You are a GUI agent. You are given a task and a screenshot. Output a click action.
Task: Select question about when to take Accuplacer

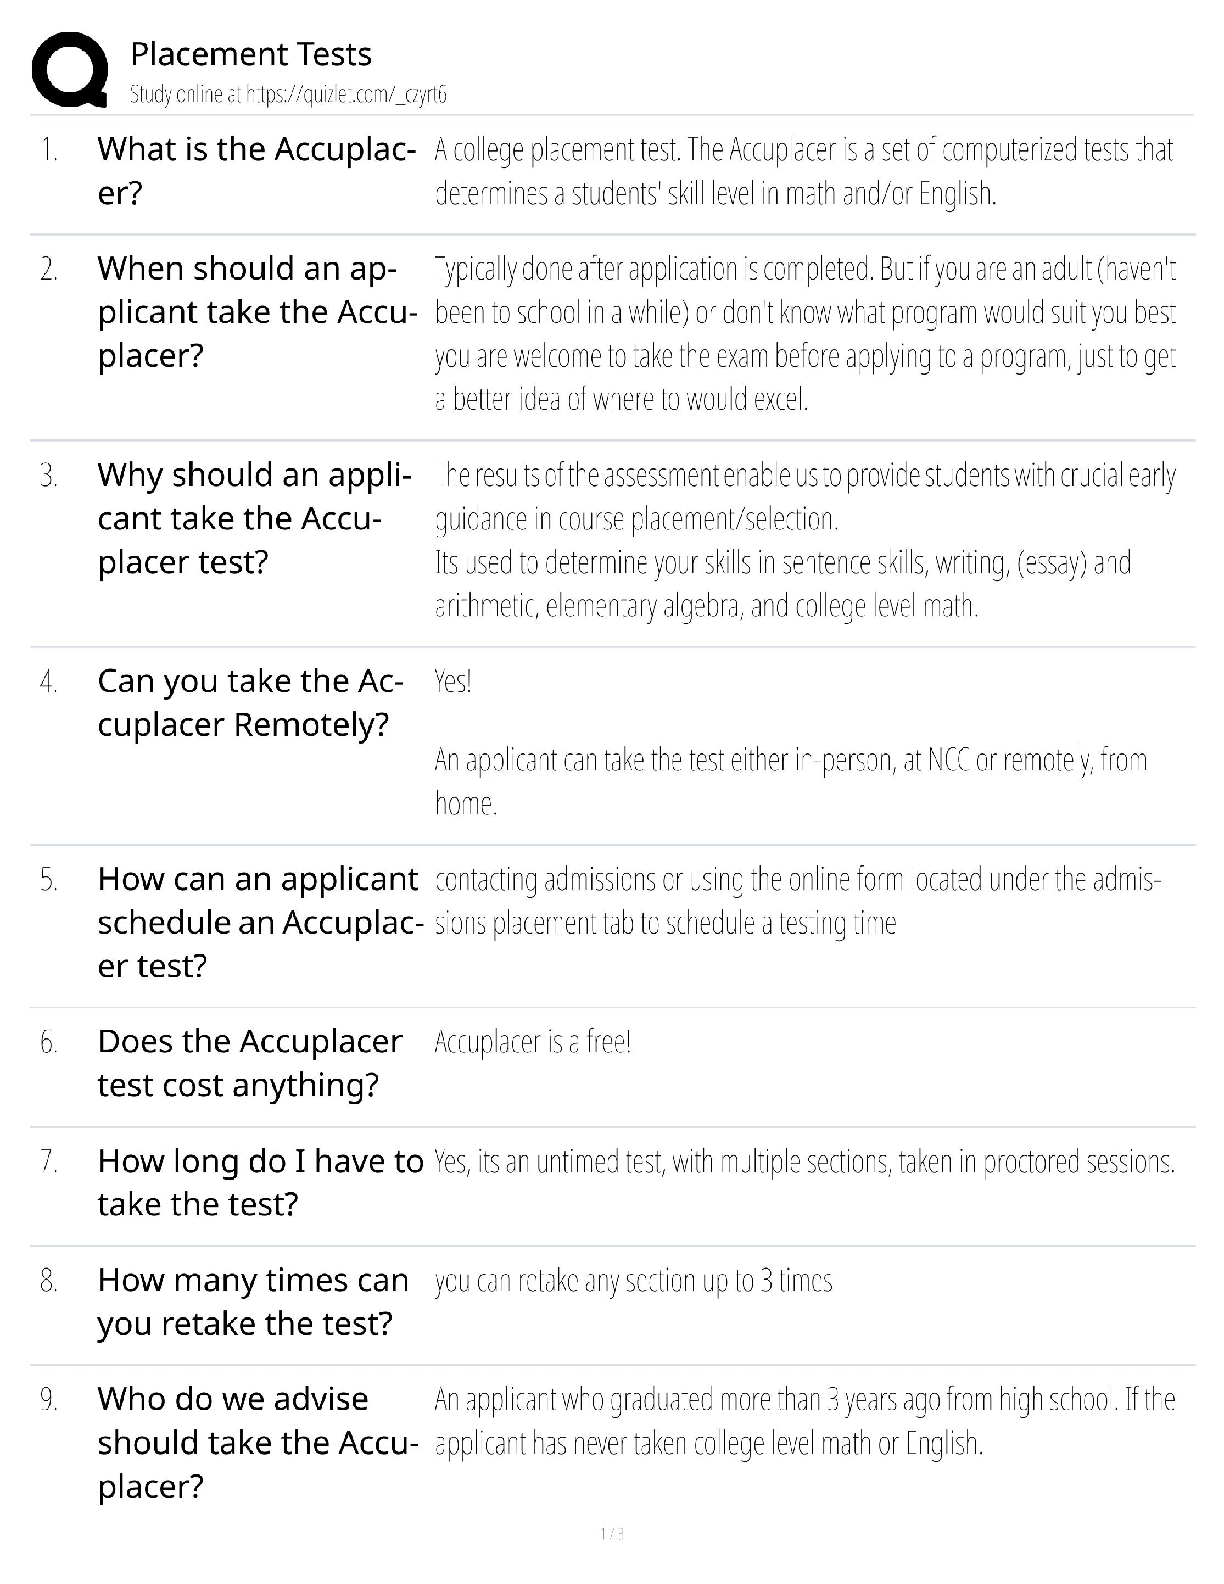pos(256,312)
